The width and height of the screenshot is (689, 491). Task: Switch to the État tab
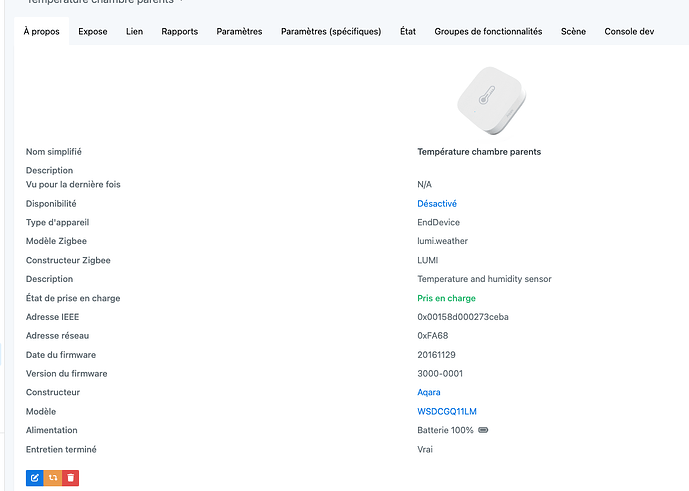click(x=408, y=32)
